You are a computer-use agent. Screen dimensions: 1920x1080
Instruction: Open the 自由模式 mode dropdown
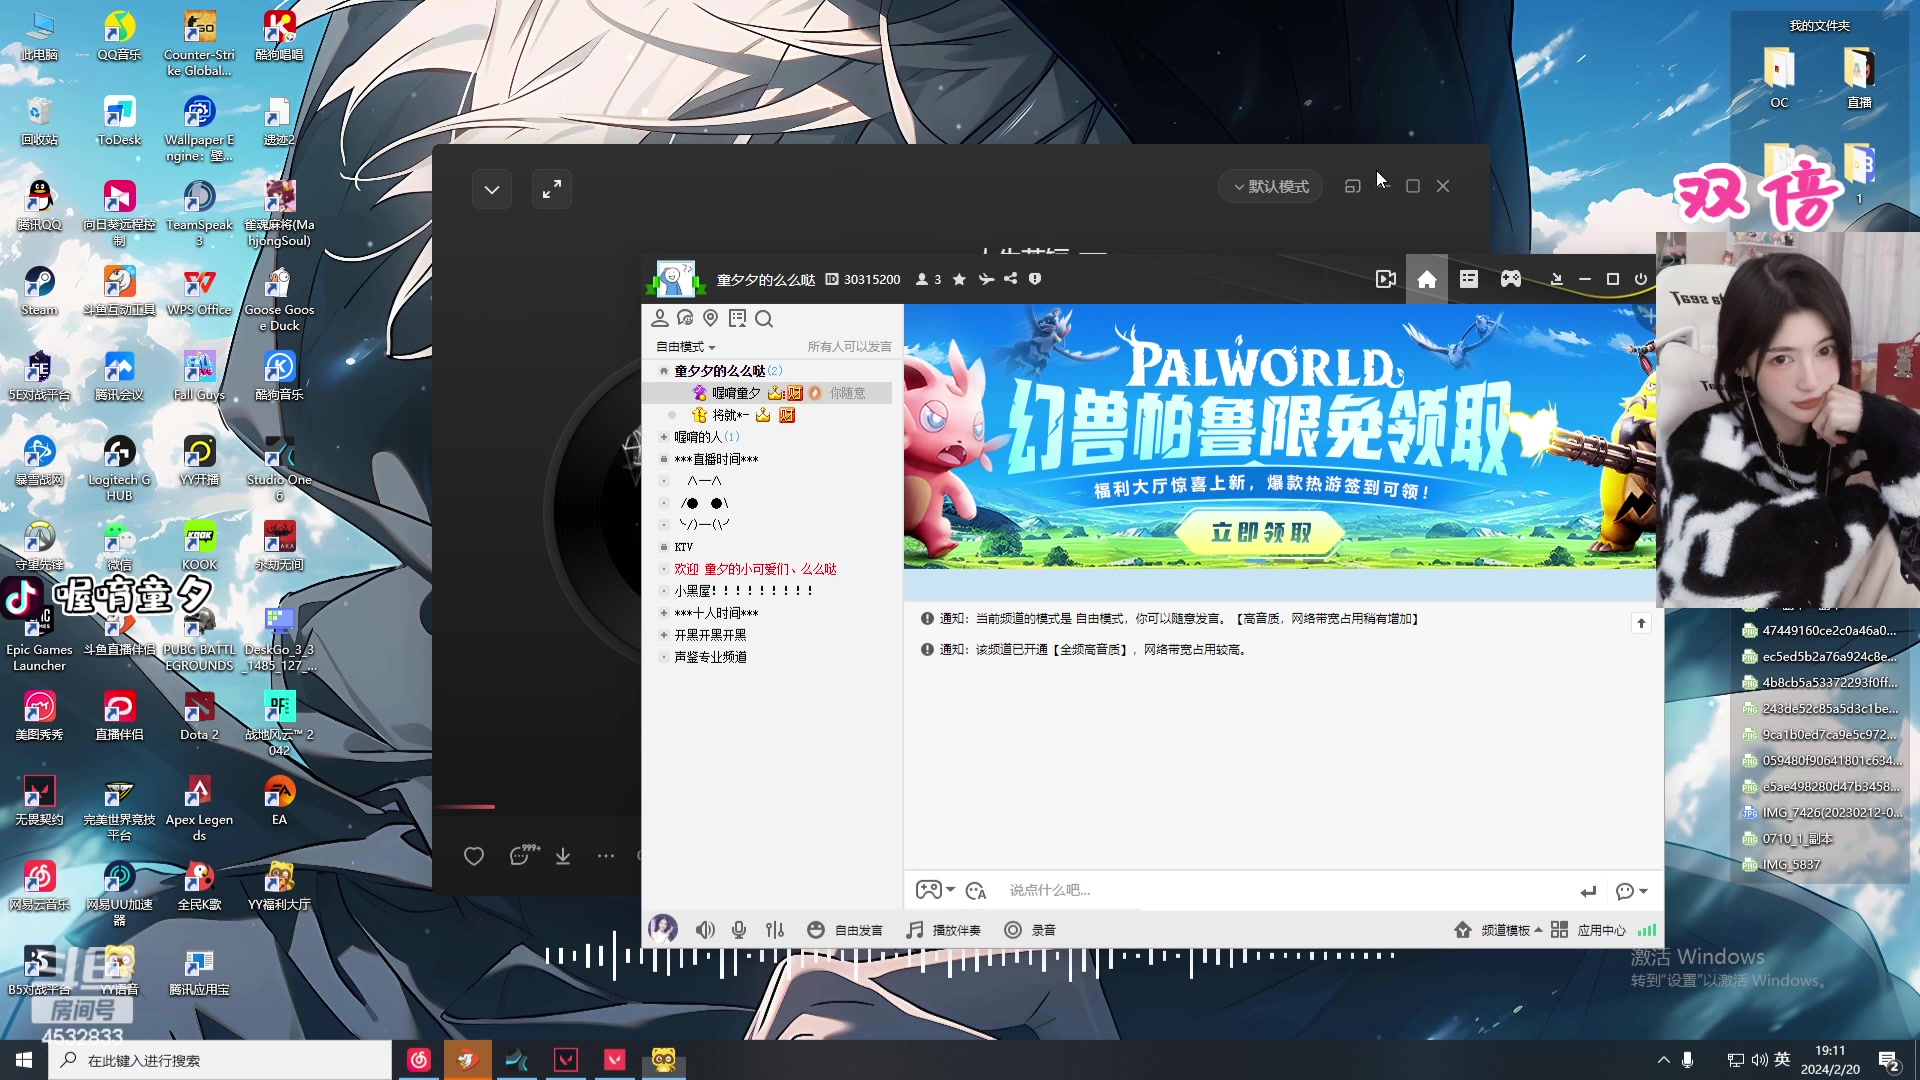[x=685, y=347]
